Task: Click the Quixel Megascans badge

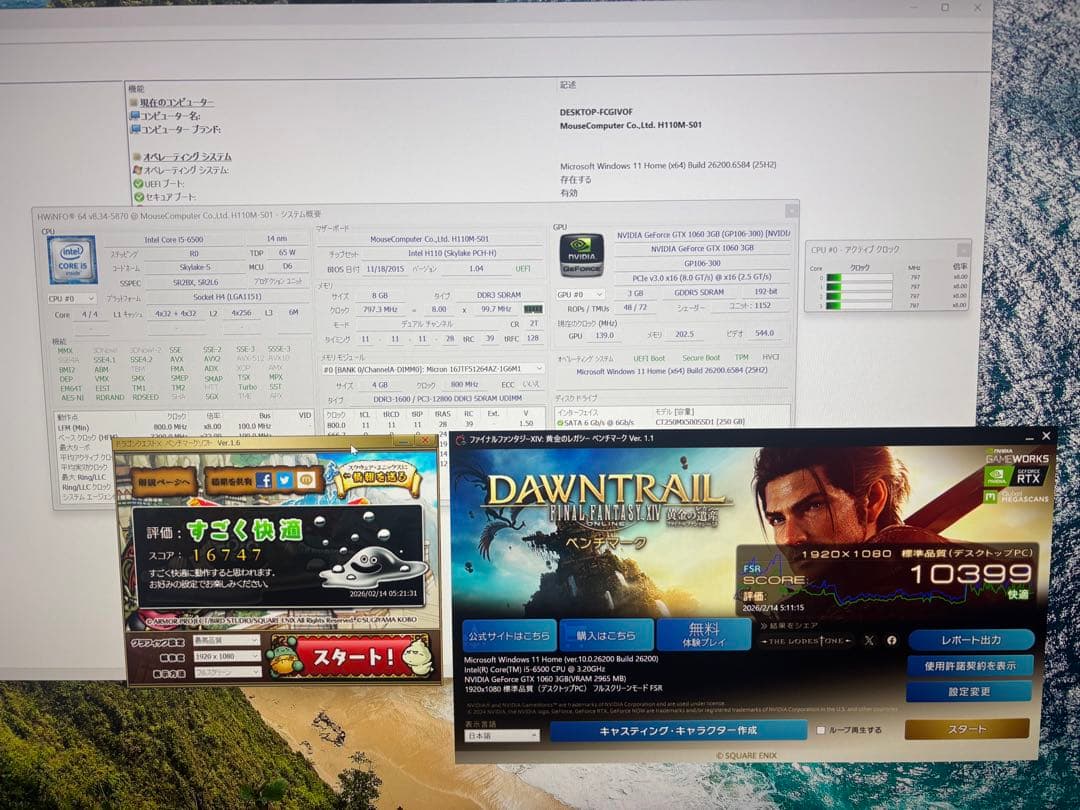Action: [x=1015, y=496]
